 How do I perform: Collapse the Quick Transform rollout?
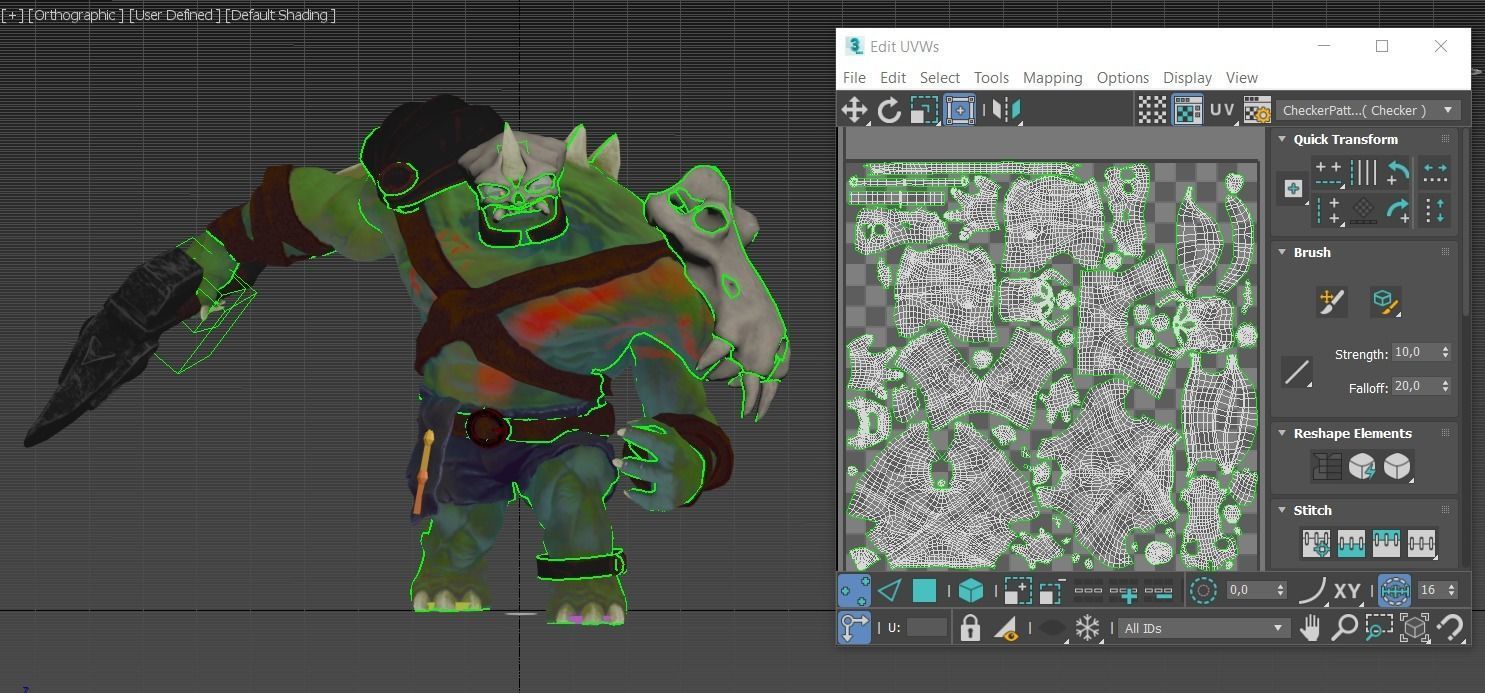(x=1282, y=139)
